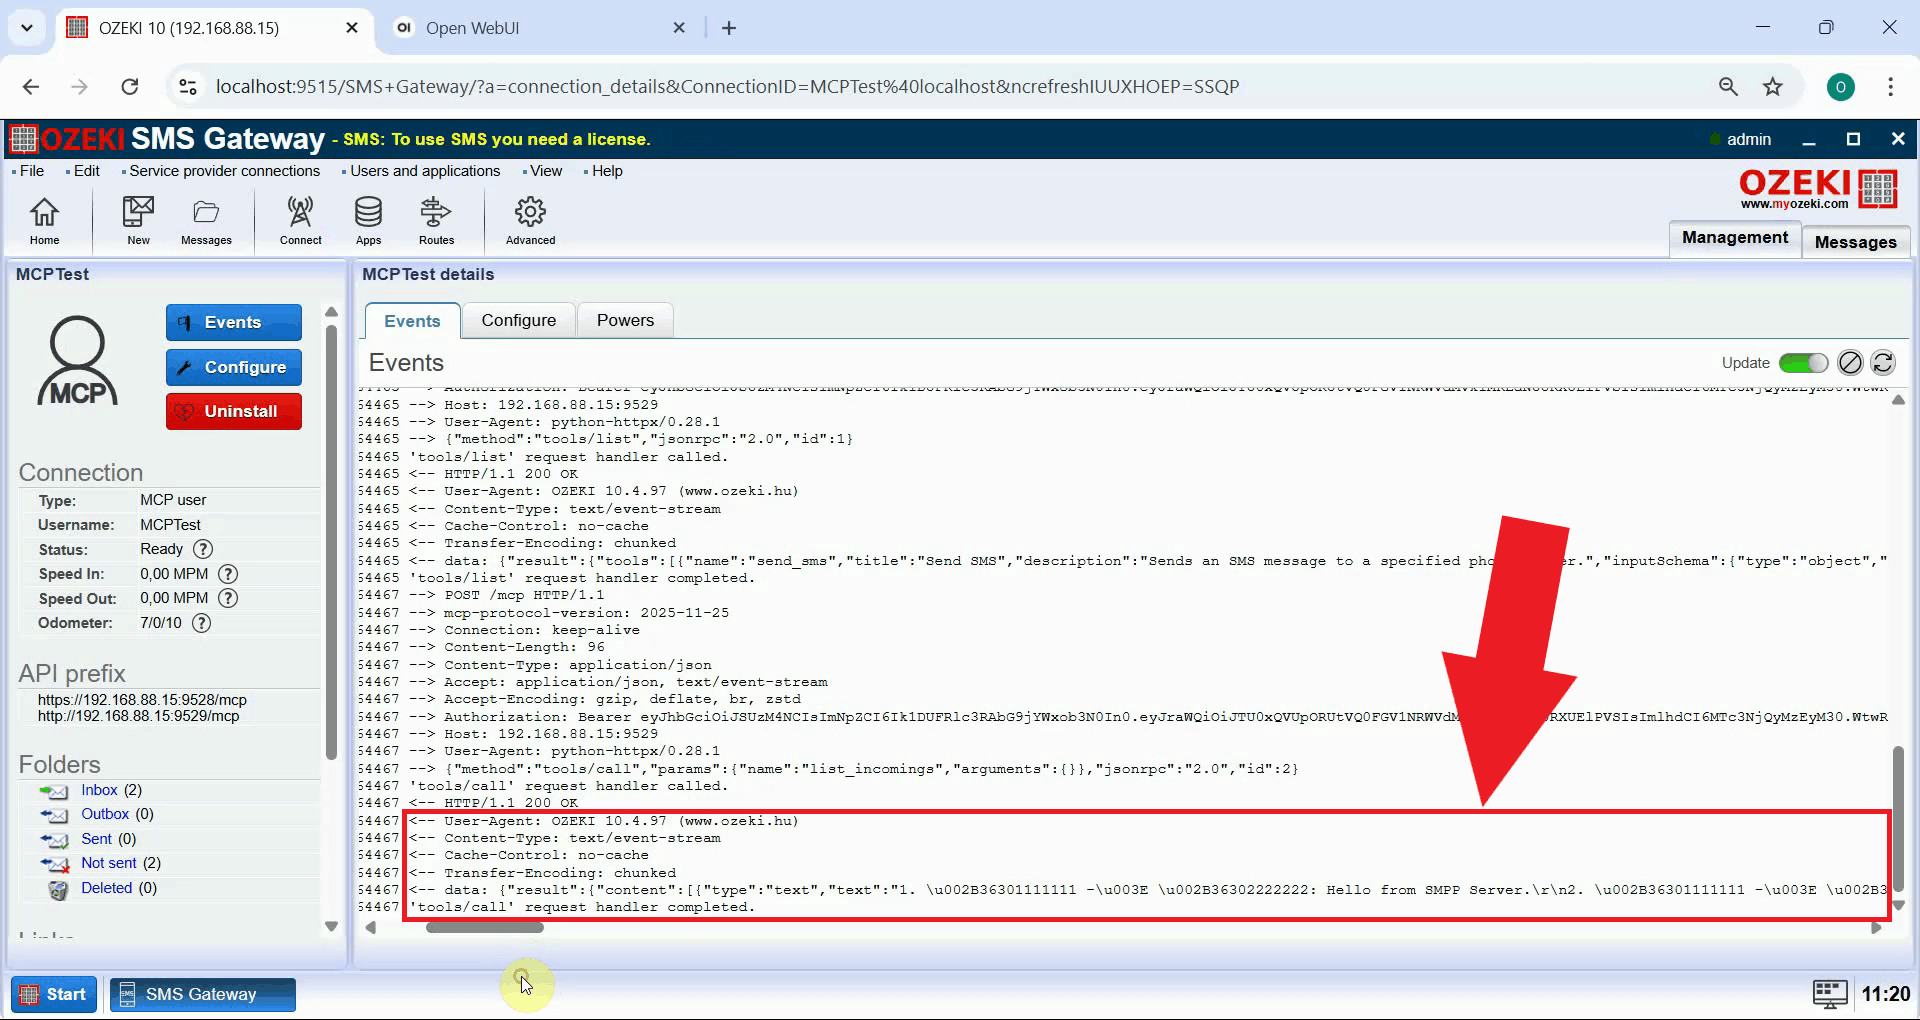Viewport: 1920px width, 1020px height.
Task: Switch to the Configure tab
Action: click(x=518, y=320)
